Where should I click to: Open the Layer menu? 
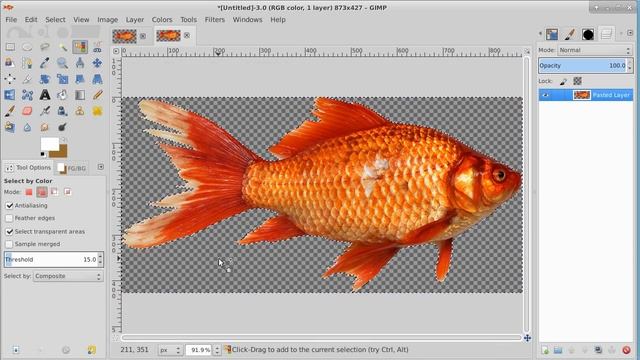point(135,20)
